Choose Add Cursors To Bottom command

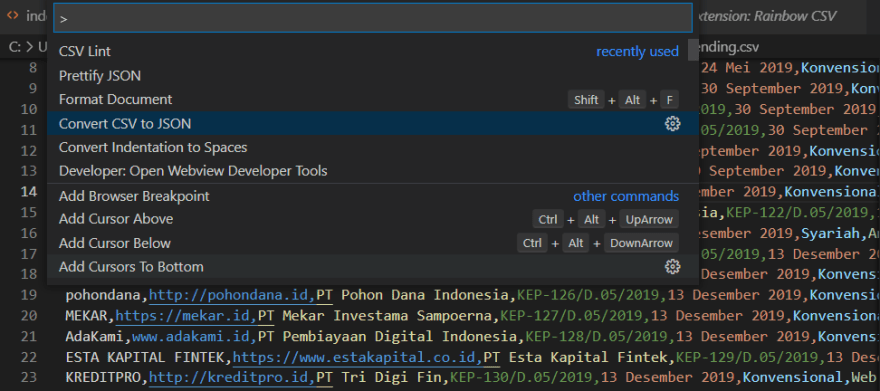[x=373, y=267]
